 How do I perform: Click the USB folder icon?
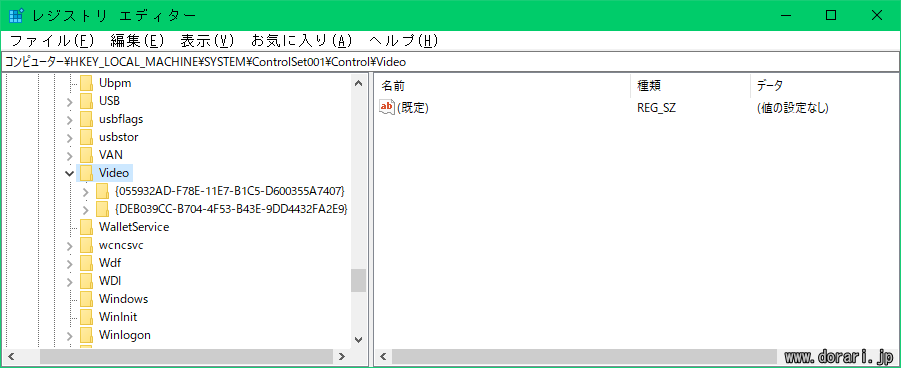[86, 101]
